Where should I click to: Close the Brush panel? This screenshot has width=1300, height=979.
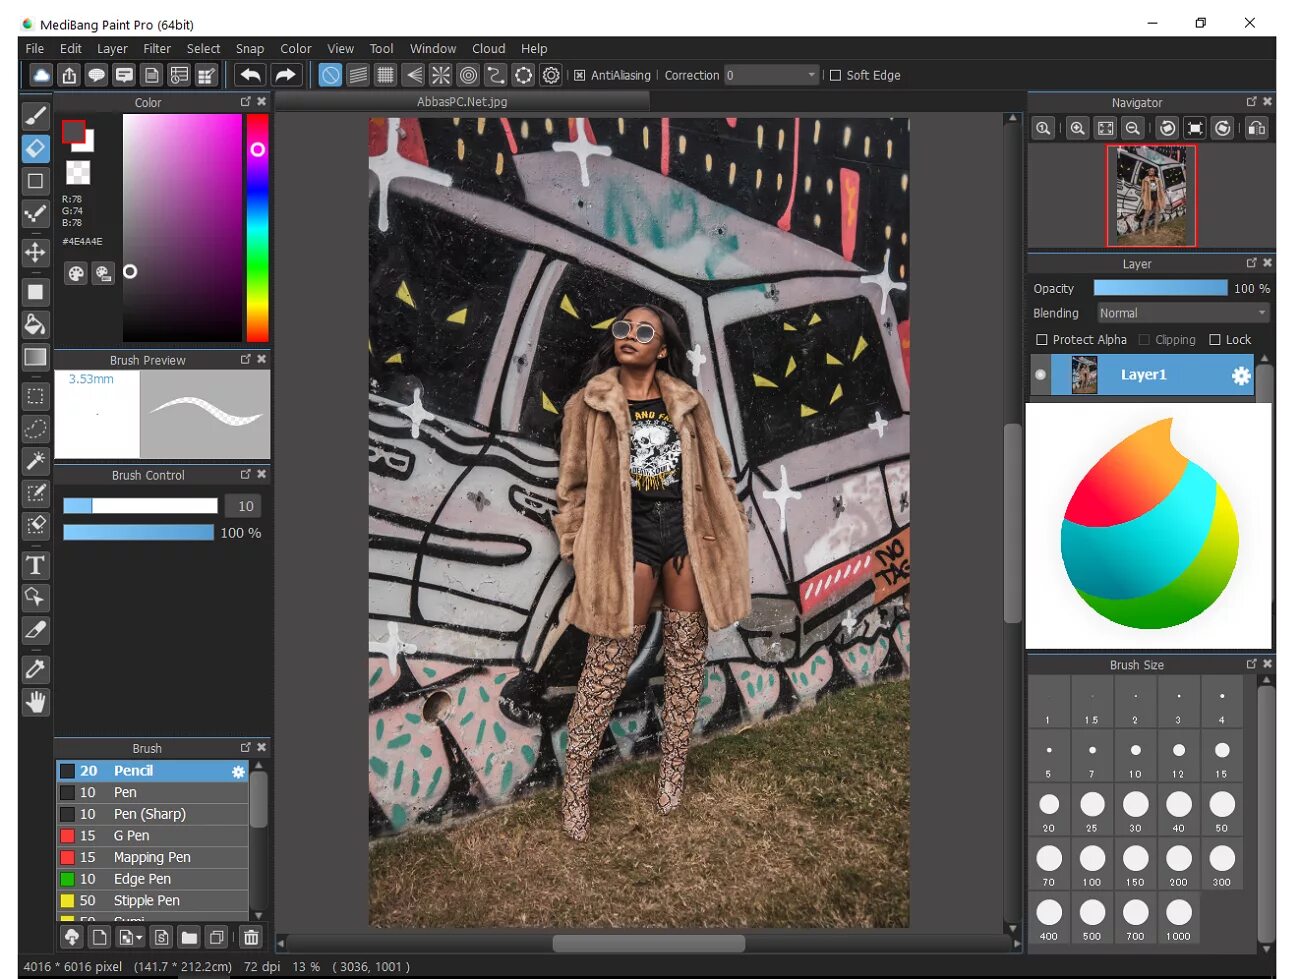(x=262, y=747)
